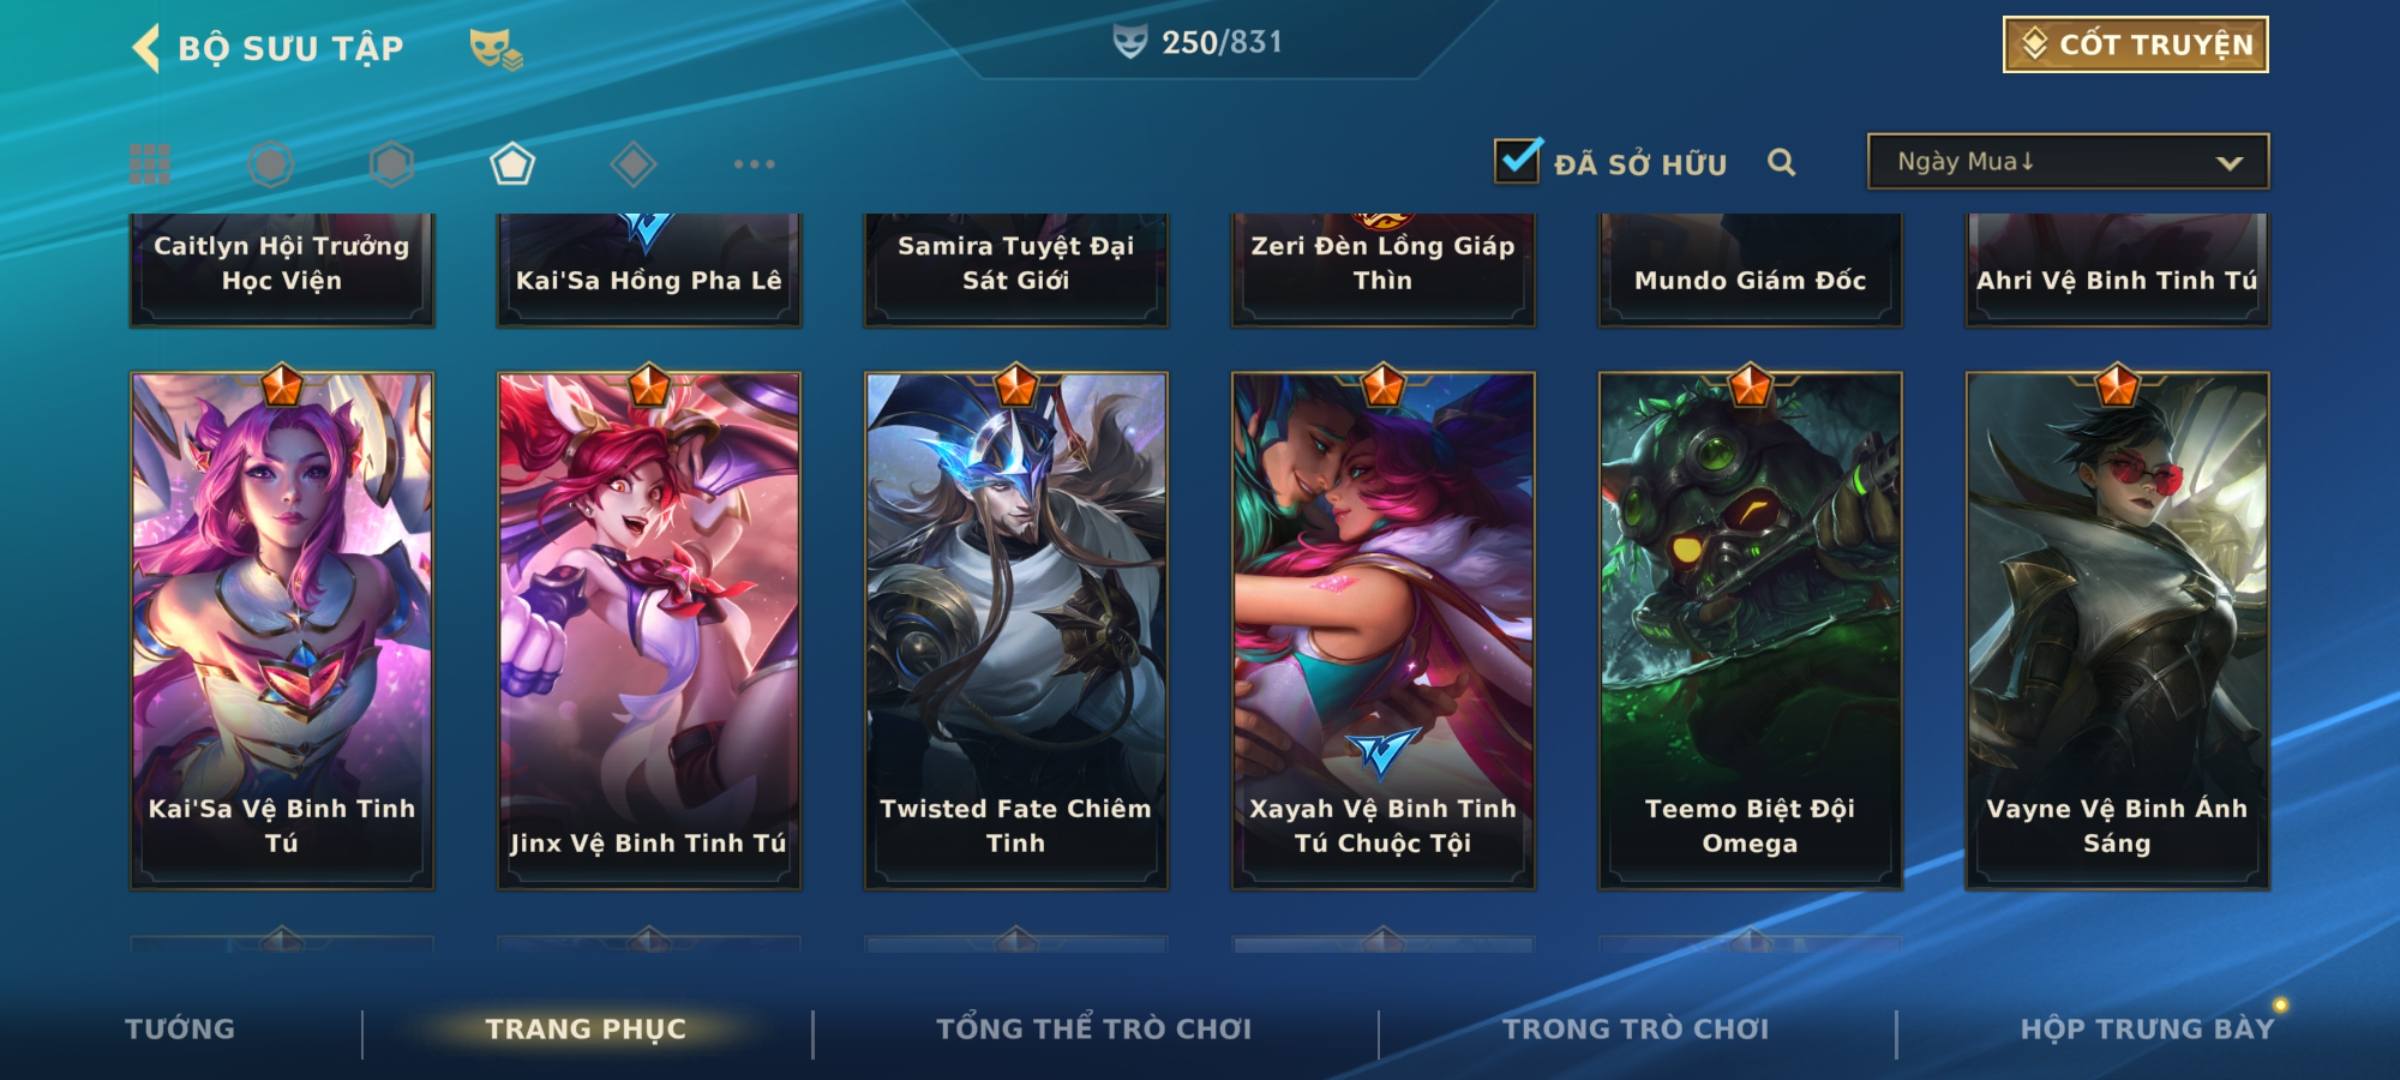
Task: Open the Ngày Mua sort dropdown
Action: [x=2068, y=161]
